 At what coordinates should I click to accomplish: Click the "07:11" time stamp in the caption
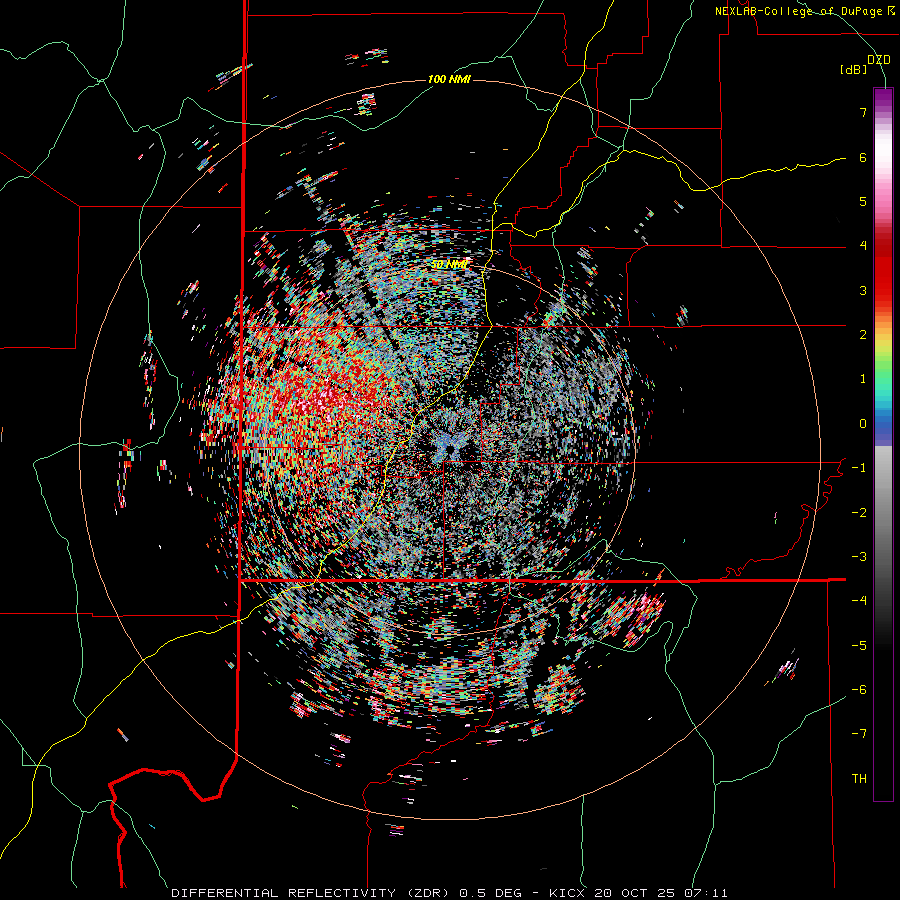click(x=706, y=893)
